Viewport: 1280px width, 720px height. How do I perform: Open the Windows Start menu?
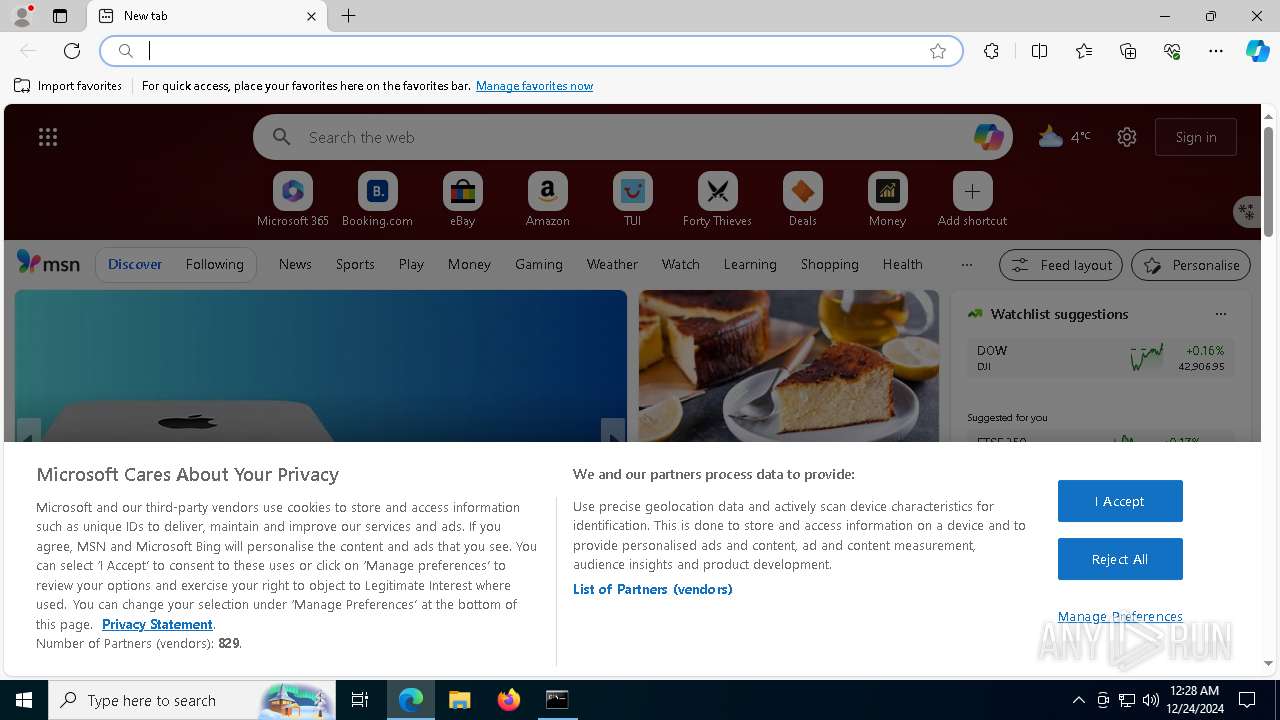coord(24,700)
